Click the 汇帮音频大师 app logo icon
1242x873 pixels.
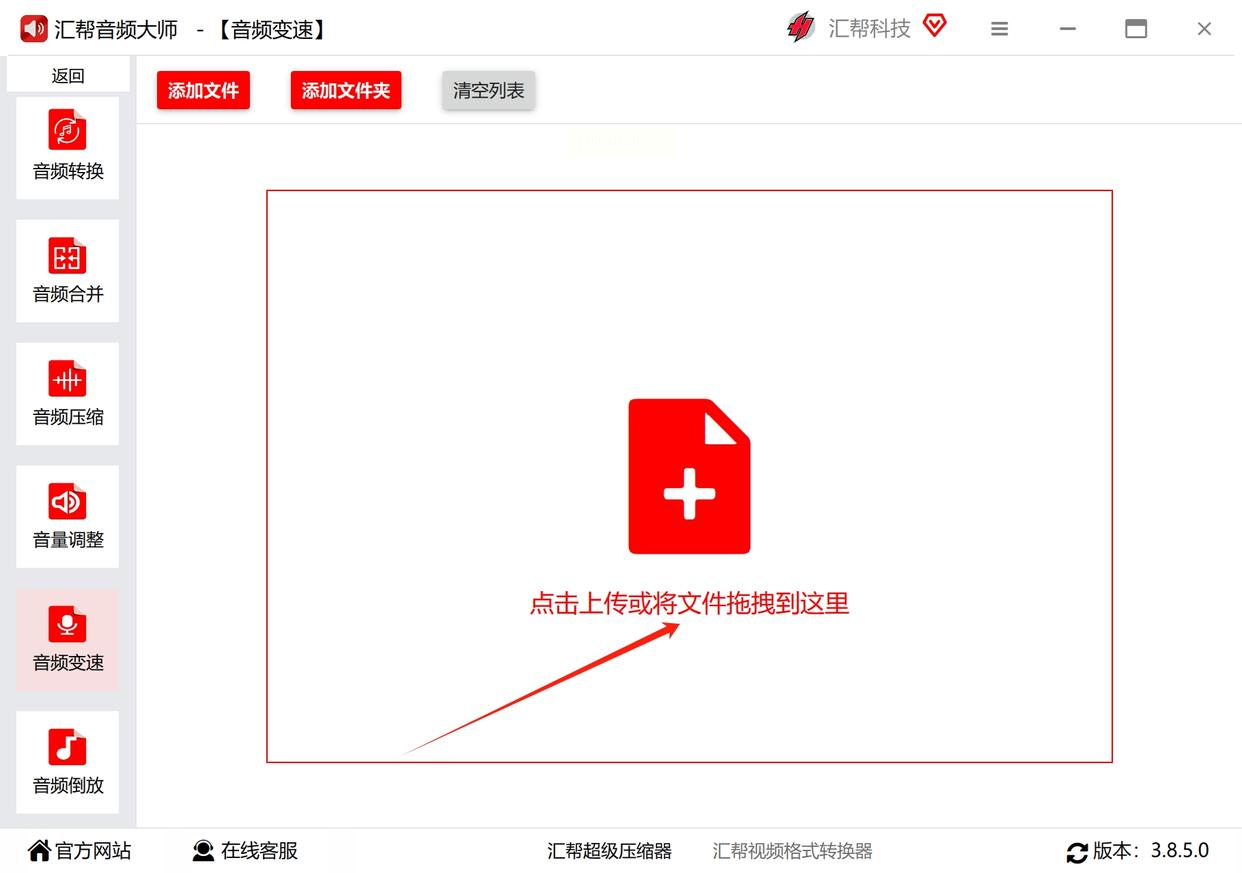tap(34, 29)
